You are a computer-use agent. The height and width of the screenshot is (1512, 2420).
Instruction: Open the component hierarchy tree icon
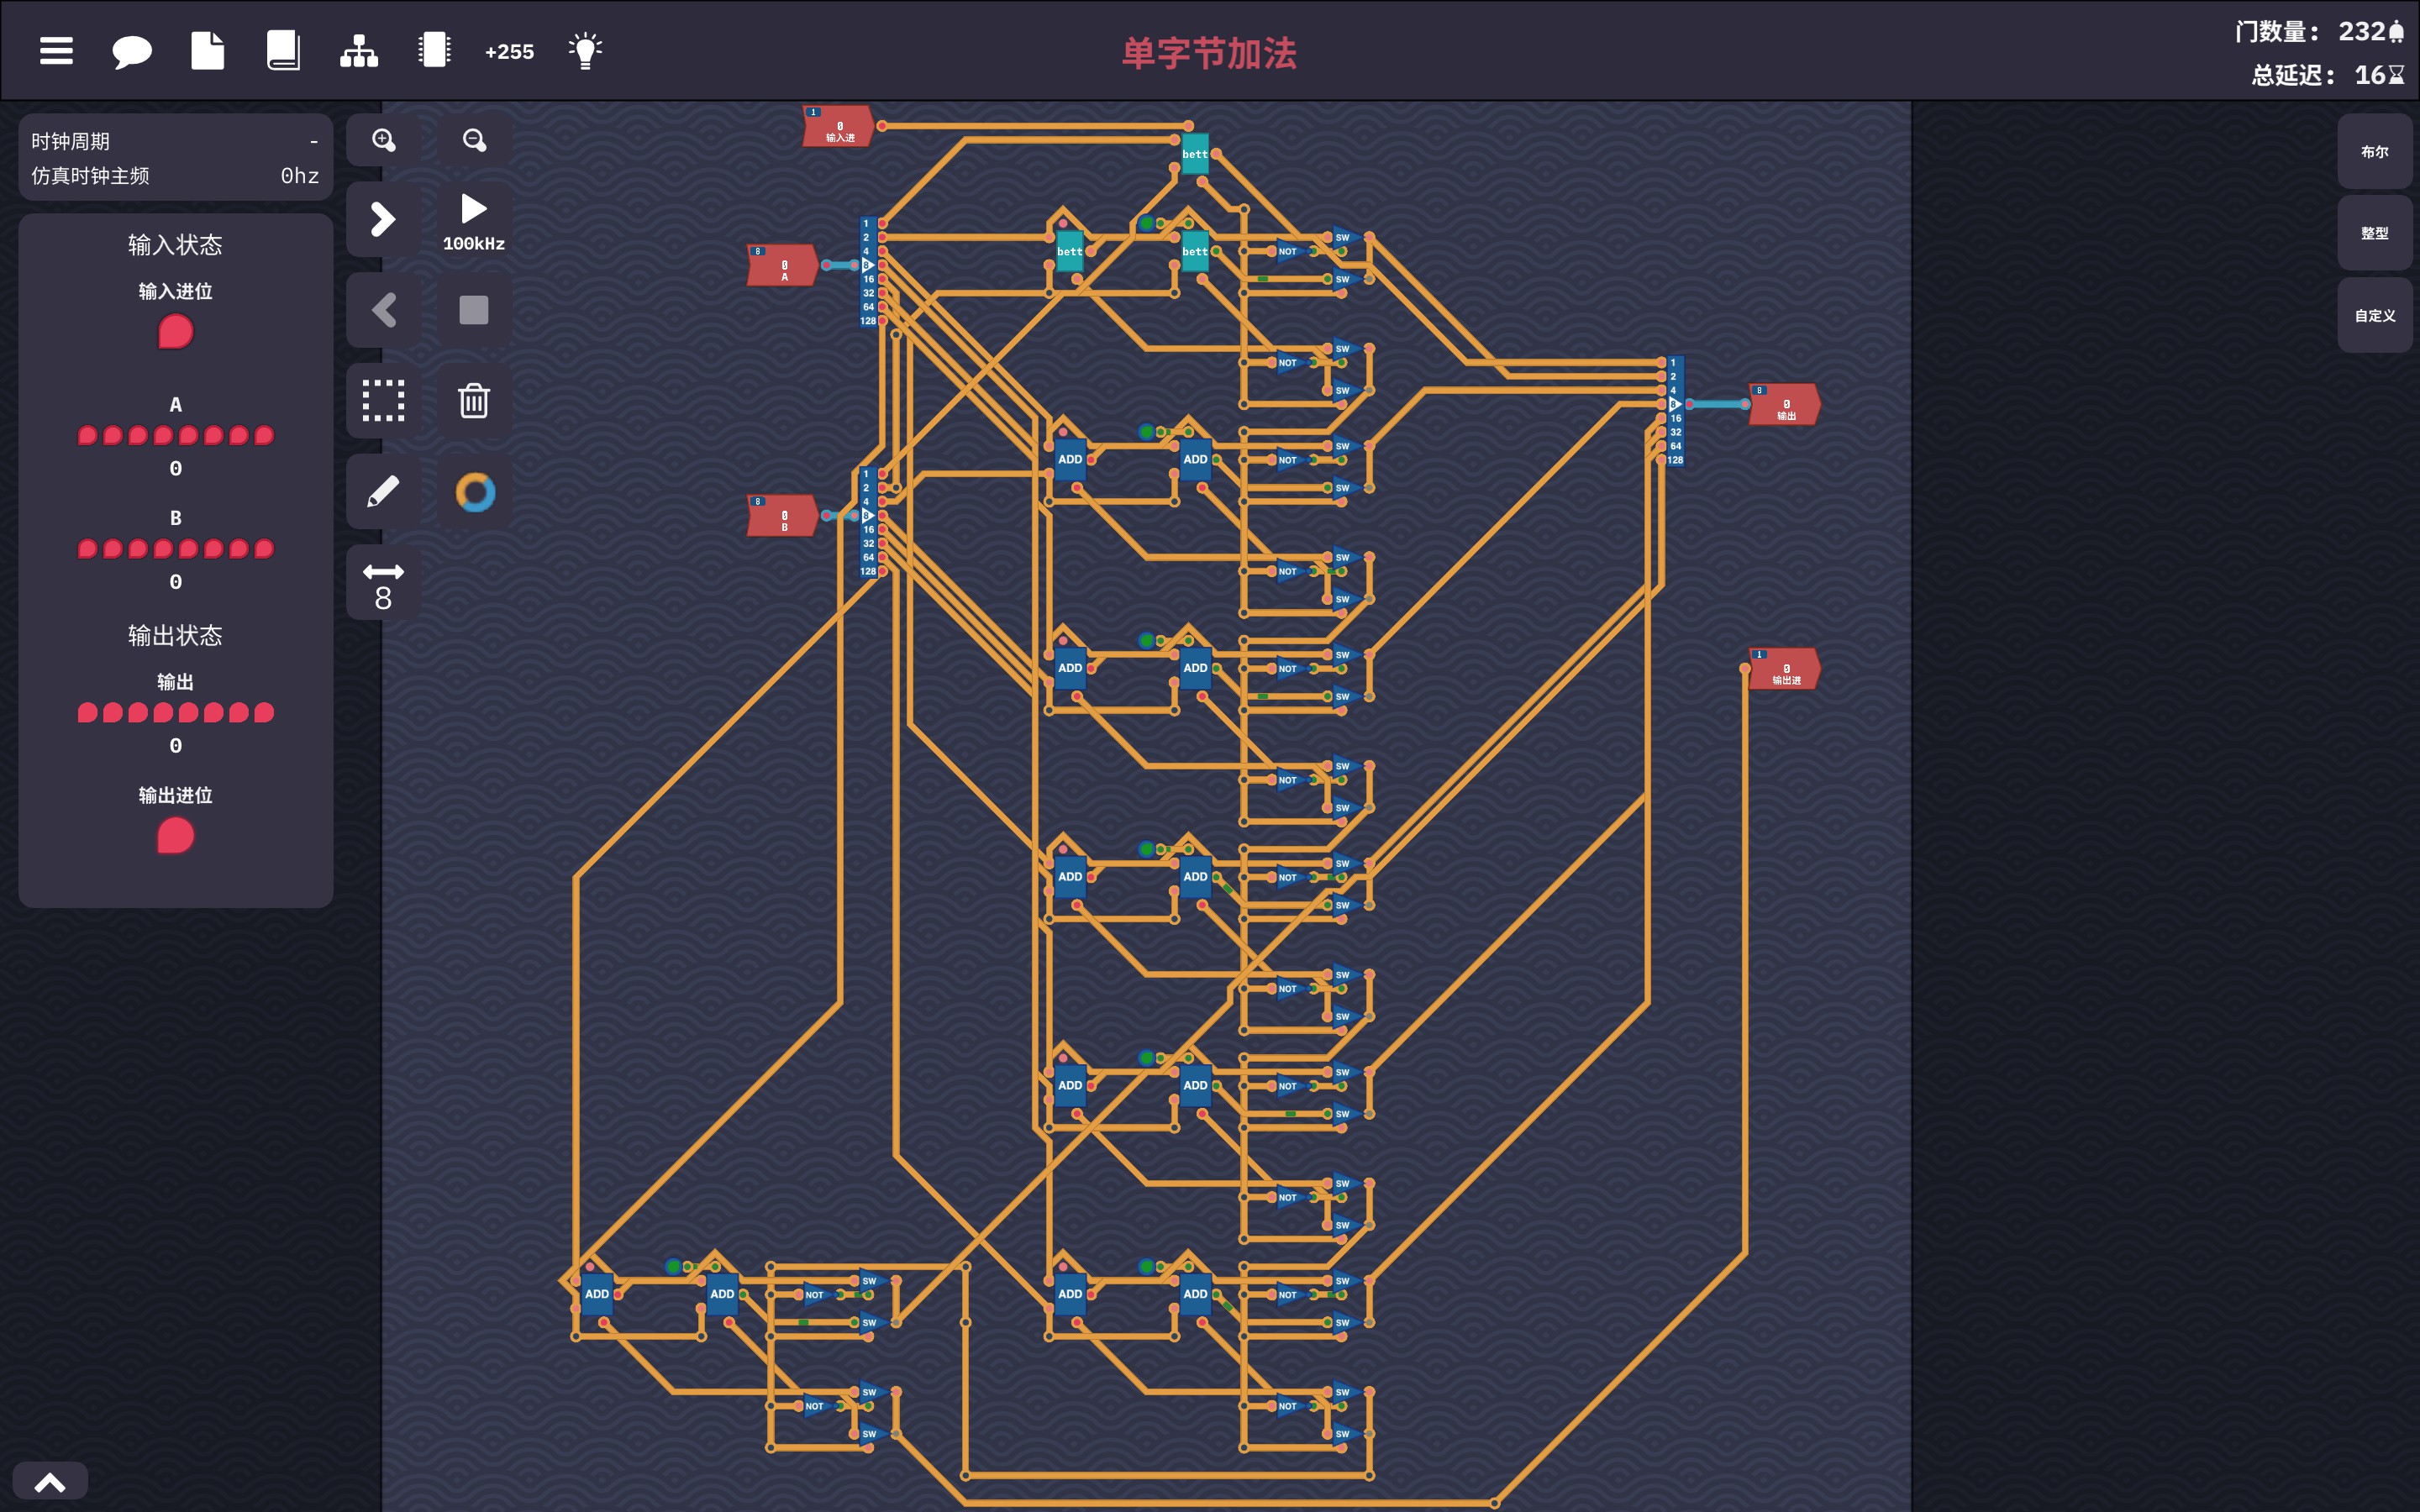tap(359, 51)
